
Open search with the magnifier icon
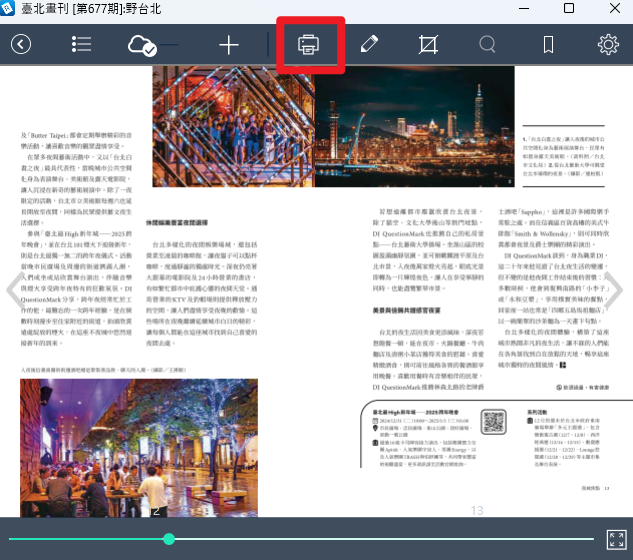[x=487, y=44]
